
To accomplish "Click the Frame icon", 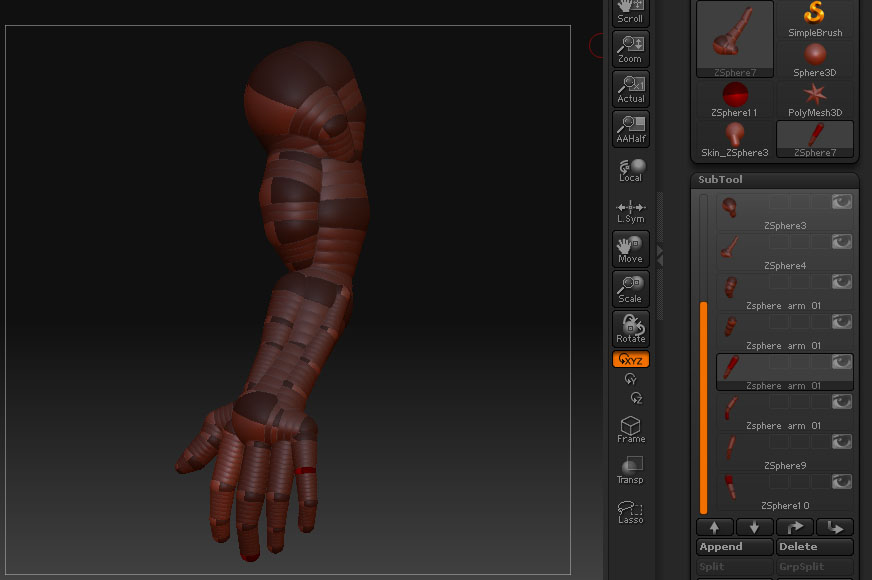I will tap(630, 428).
